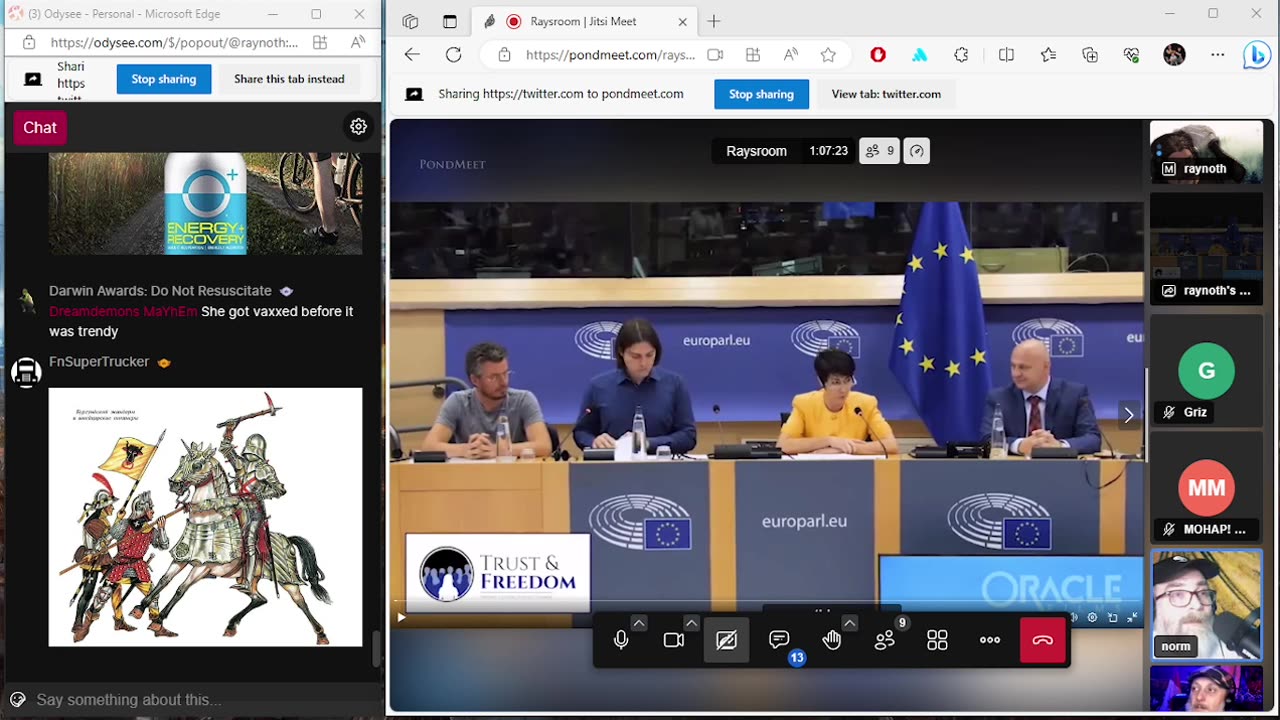Viewport: 1280px width, 720px height.
Task: Select norm participant thumbnail
Action: click(1206, 605)
